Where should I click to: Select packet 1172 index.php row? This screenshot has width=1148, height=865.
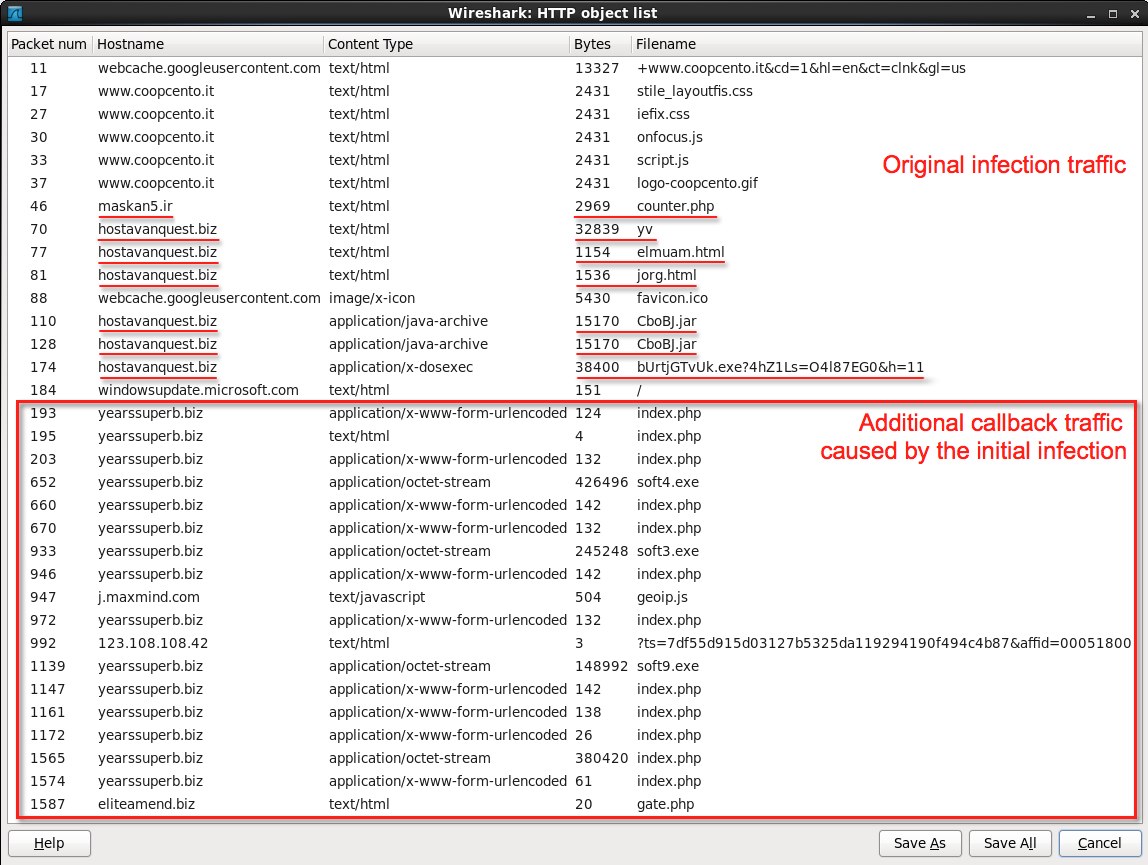[574, 735]
